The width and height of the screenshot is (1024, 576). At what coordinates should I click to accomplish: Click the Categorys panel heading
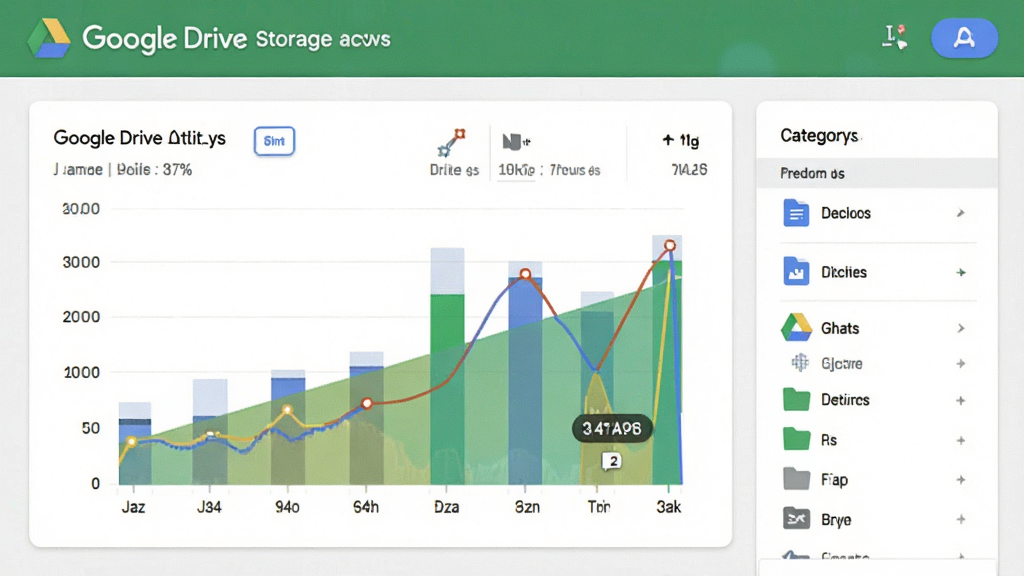[x=820, y=135]
